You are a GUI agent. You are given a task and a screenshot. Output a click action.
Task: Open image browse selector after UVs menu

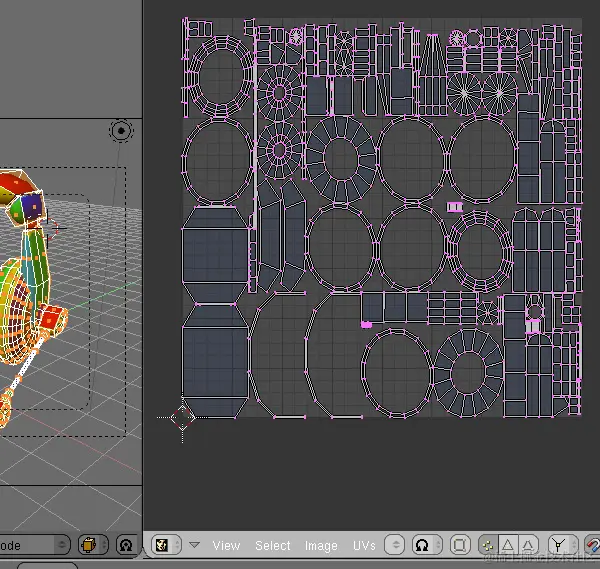click(395, 545)
